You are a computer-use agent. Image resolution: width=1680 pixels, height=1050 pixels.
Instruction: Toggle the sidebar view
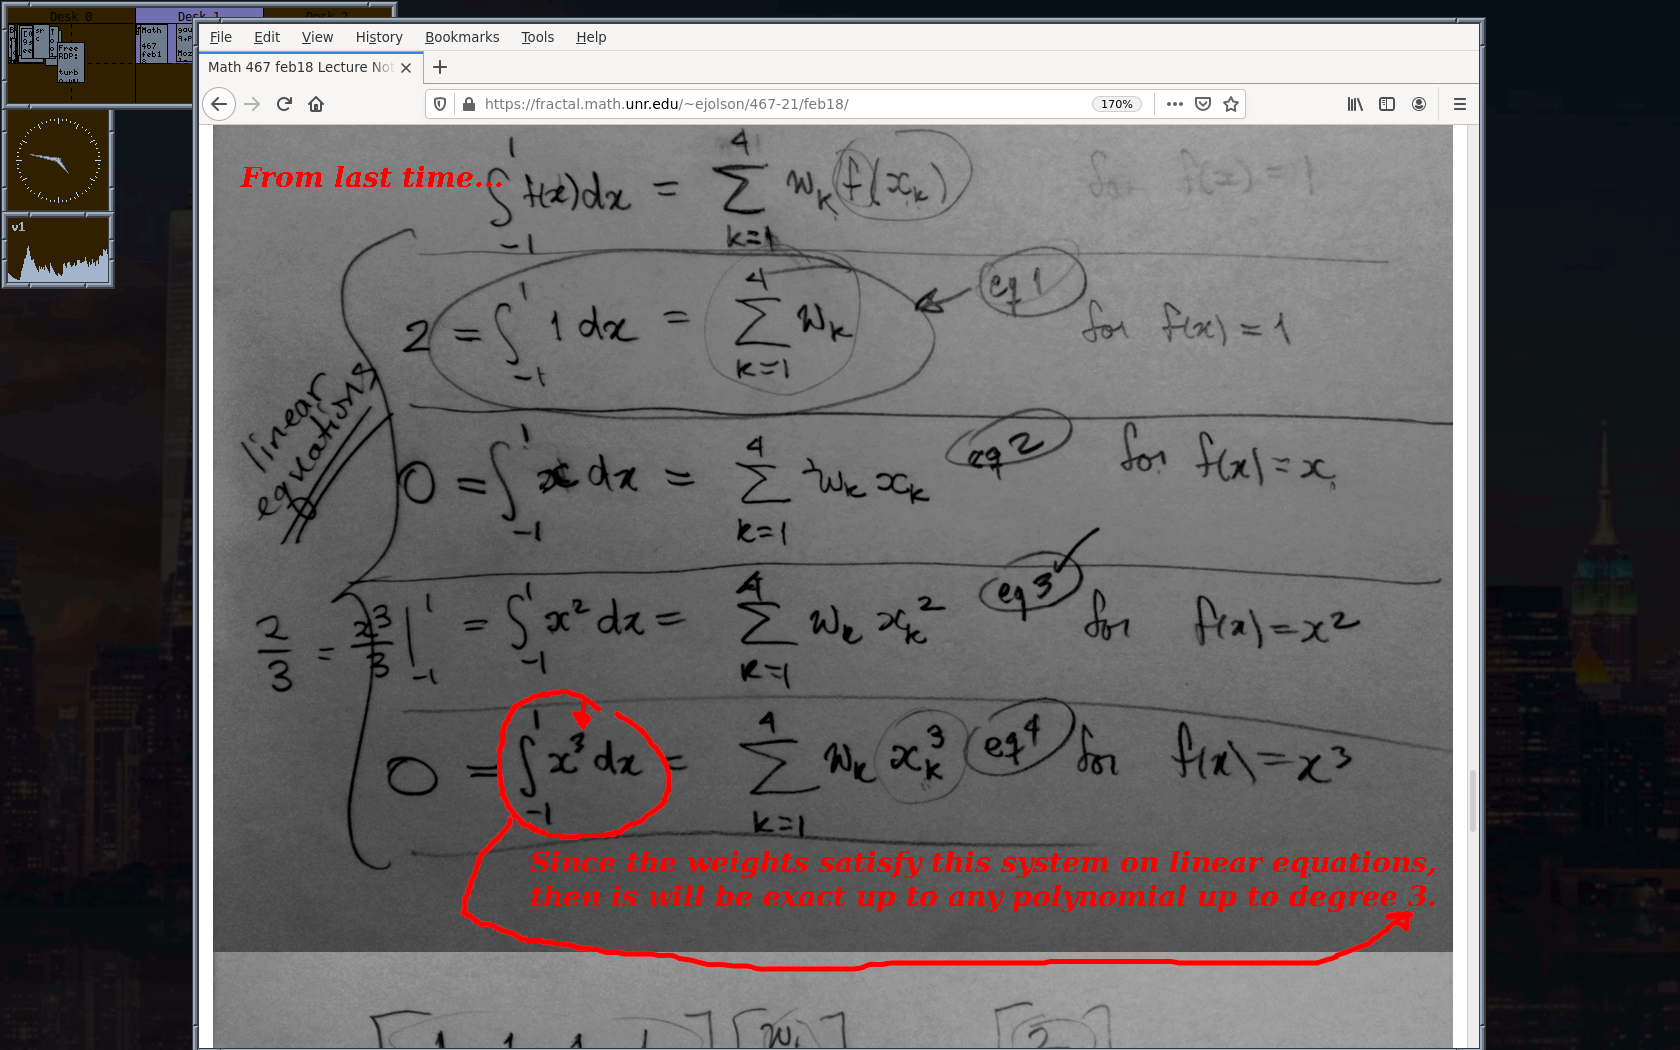tap(1387, 104)
